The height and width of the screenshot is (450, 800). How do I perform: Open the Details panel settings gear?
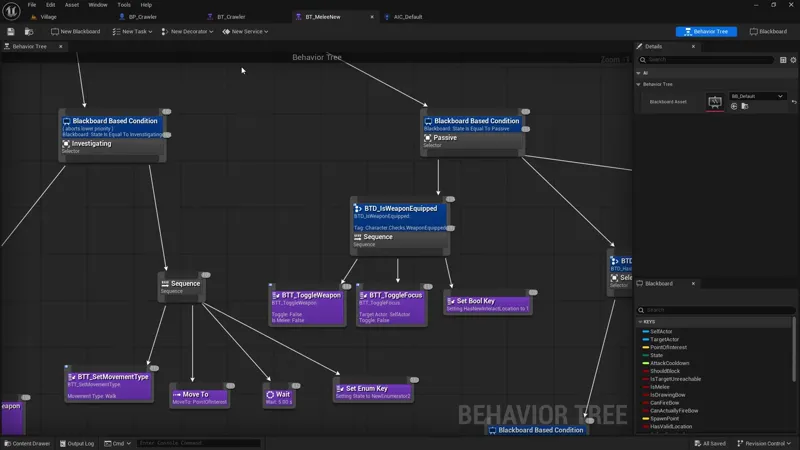(793, 60)
